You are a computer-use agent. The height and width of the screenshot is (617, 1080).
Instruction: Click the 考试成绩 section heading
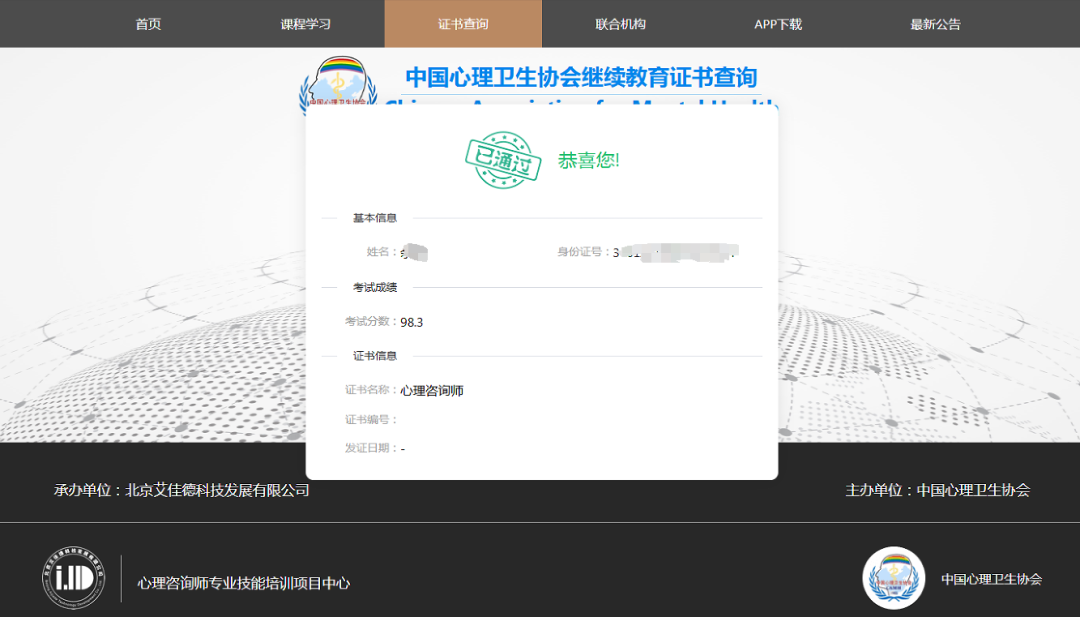pyautogui.click(x=375, y=287)
